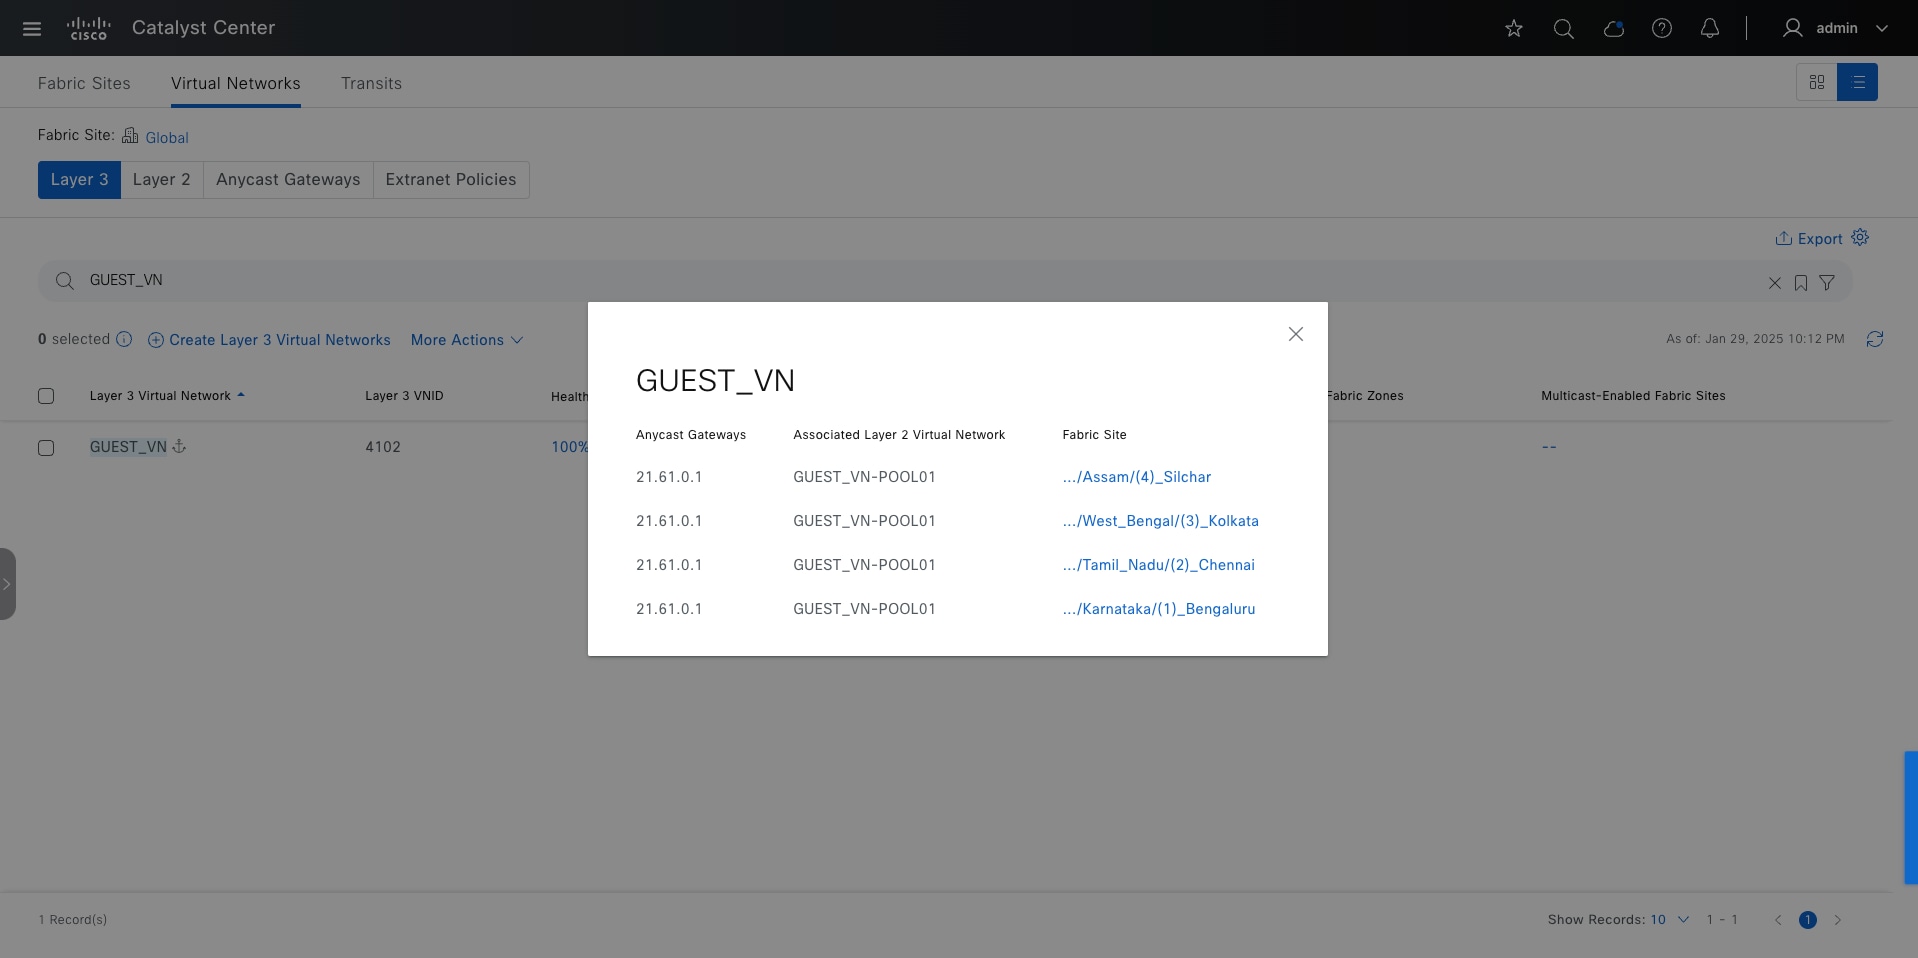This screenshot has height=958, width=1918.
Task: Click the 100% health link
Action: coord(569,447)
